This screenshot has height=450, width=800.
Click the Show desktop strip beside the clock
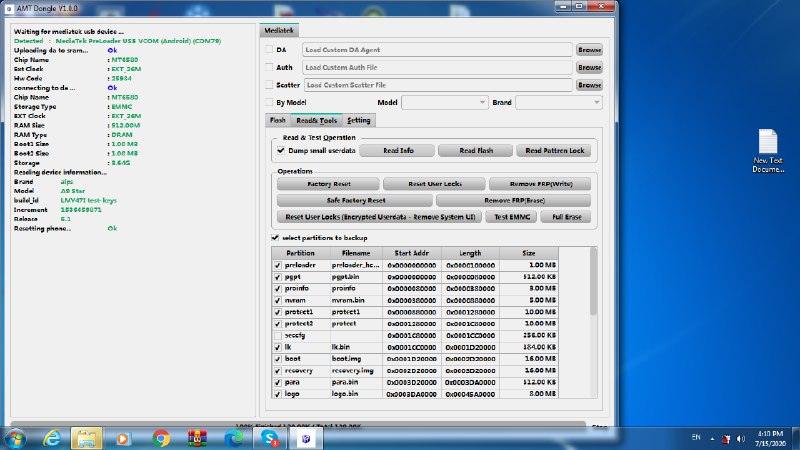pos(796,439)
